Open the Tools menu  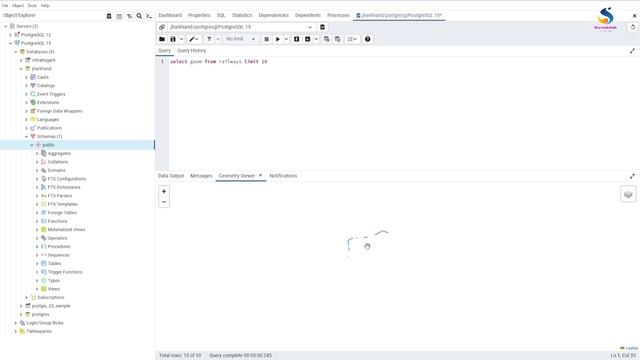coord(32,6)
